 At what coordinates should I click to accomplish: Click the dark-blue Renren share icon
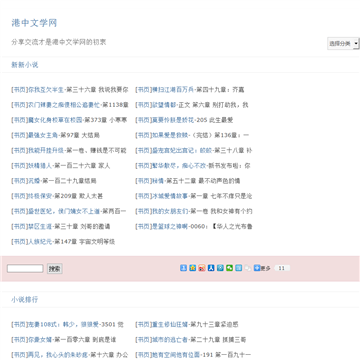[211, 268]
